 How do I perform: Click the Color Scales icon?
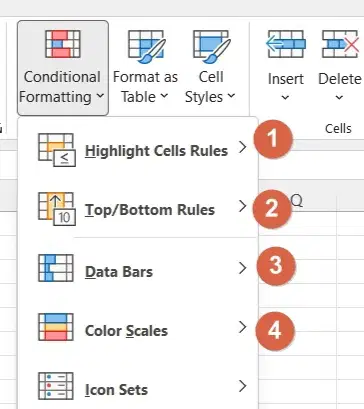[x=56, y=327]
